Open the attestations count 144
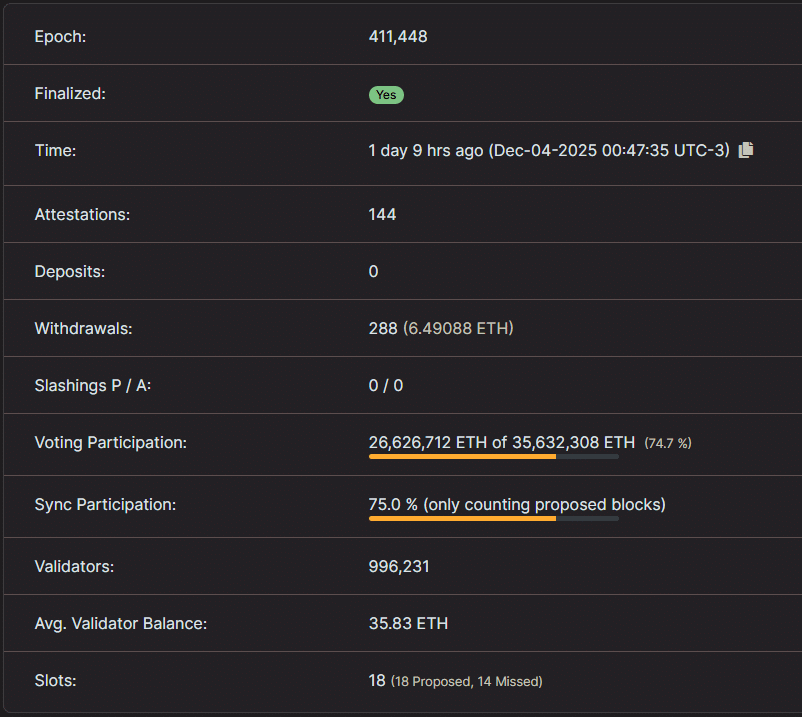 tap(382, 214)
